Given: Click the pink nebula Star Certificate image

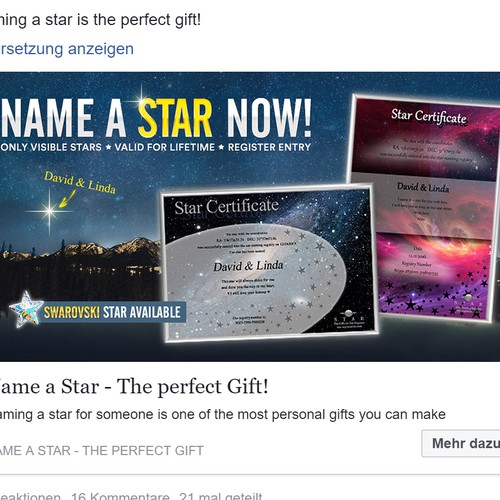Looking at the screenshot, I should 423,208.
